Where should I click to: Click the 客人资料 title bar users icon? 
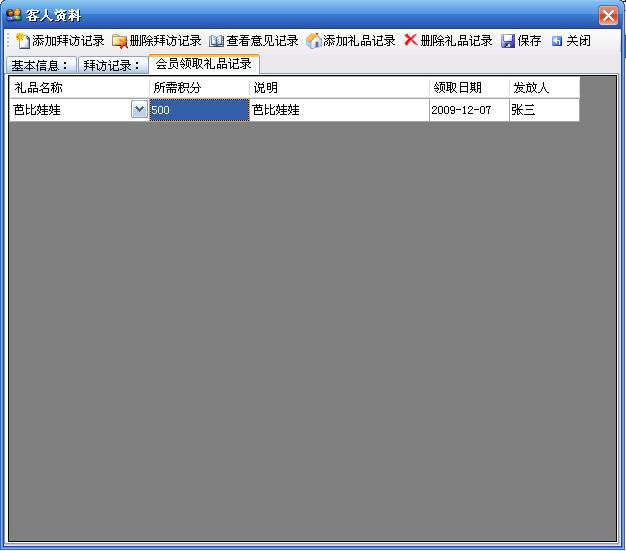[14, 15]
